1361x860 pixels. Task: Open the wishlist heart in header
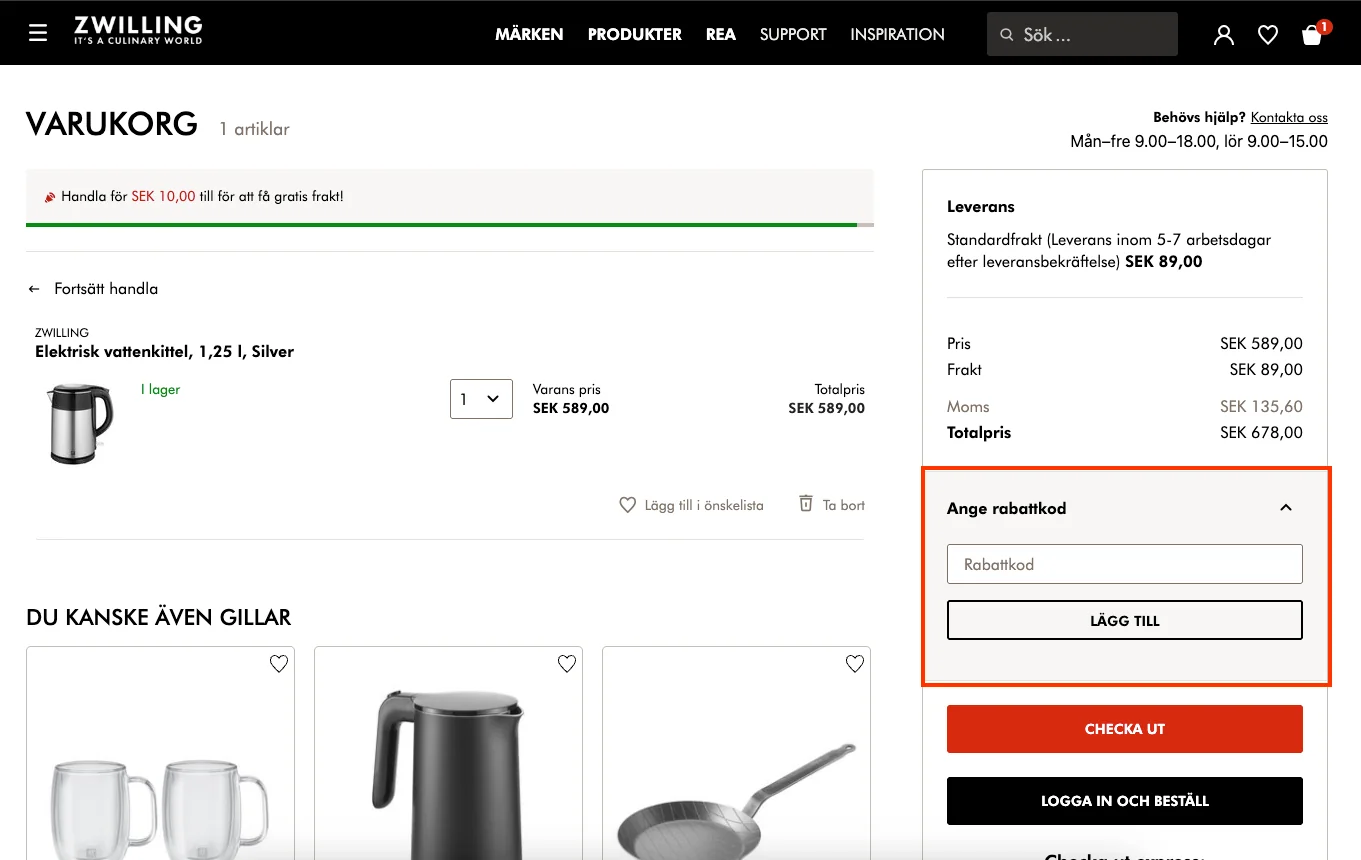pos(1268,35)
